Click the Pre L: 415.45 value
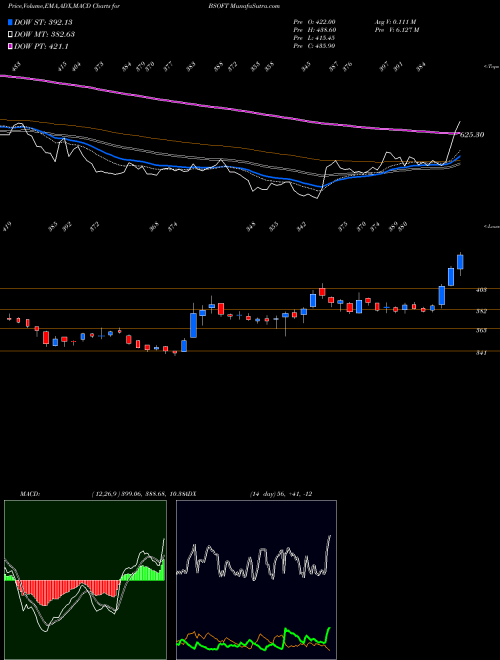 coord(314,38)
